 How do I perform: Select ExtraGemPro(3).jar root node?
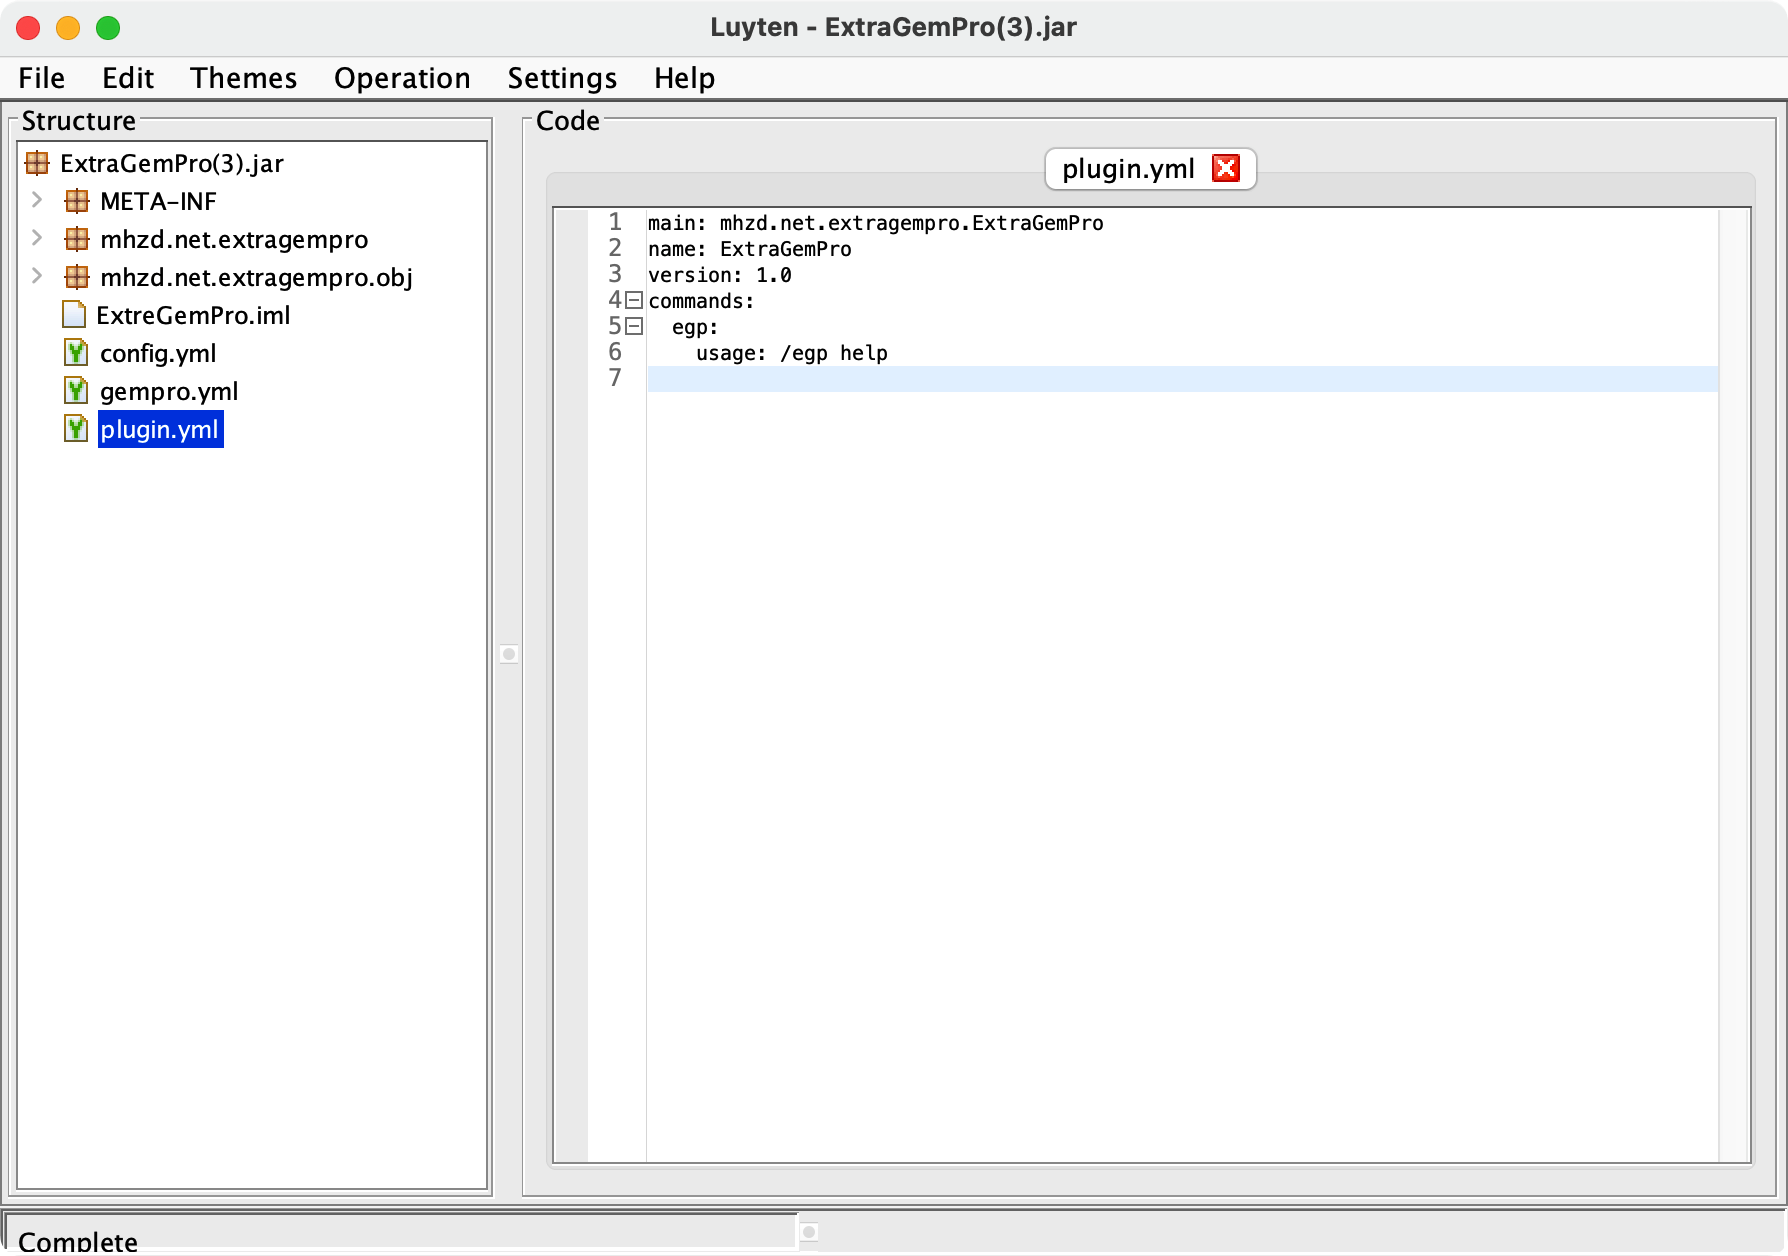(172, 163)
